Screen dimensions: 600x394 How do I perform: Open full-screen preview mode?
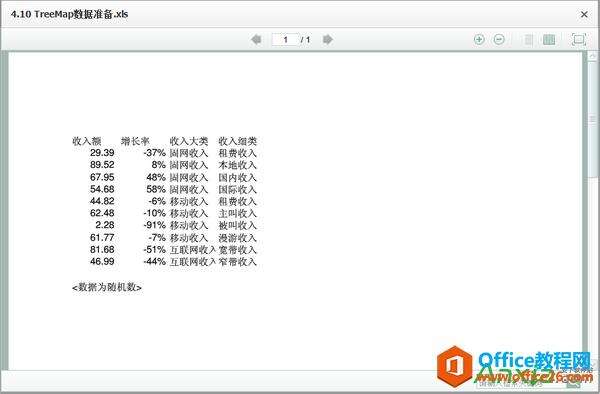579,40
